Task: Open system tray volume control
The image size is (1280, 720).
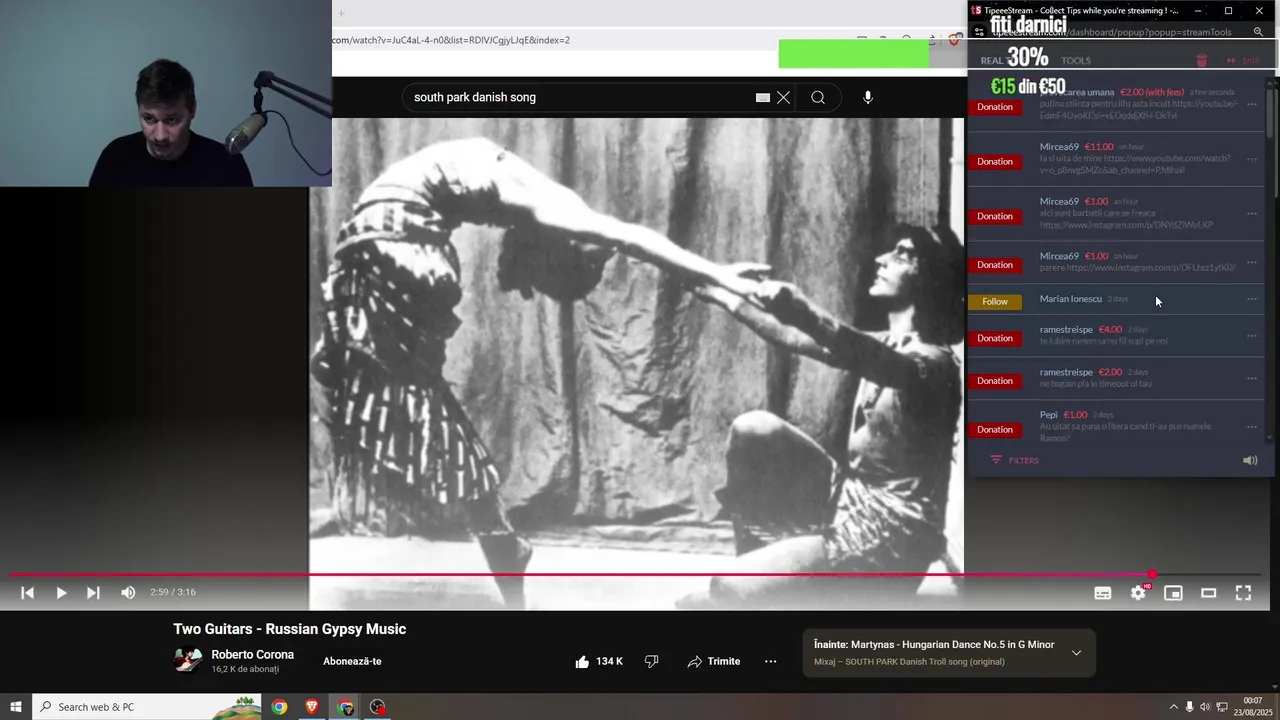Action: [x=1205, y=707]
